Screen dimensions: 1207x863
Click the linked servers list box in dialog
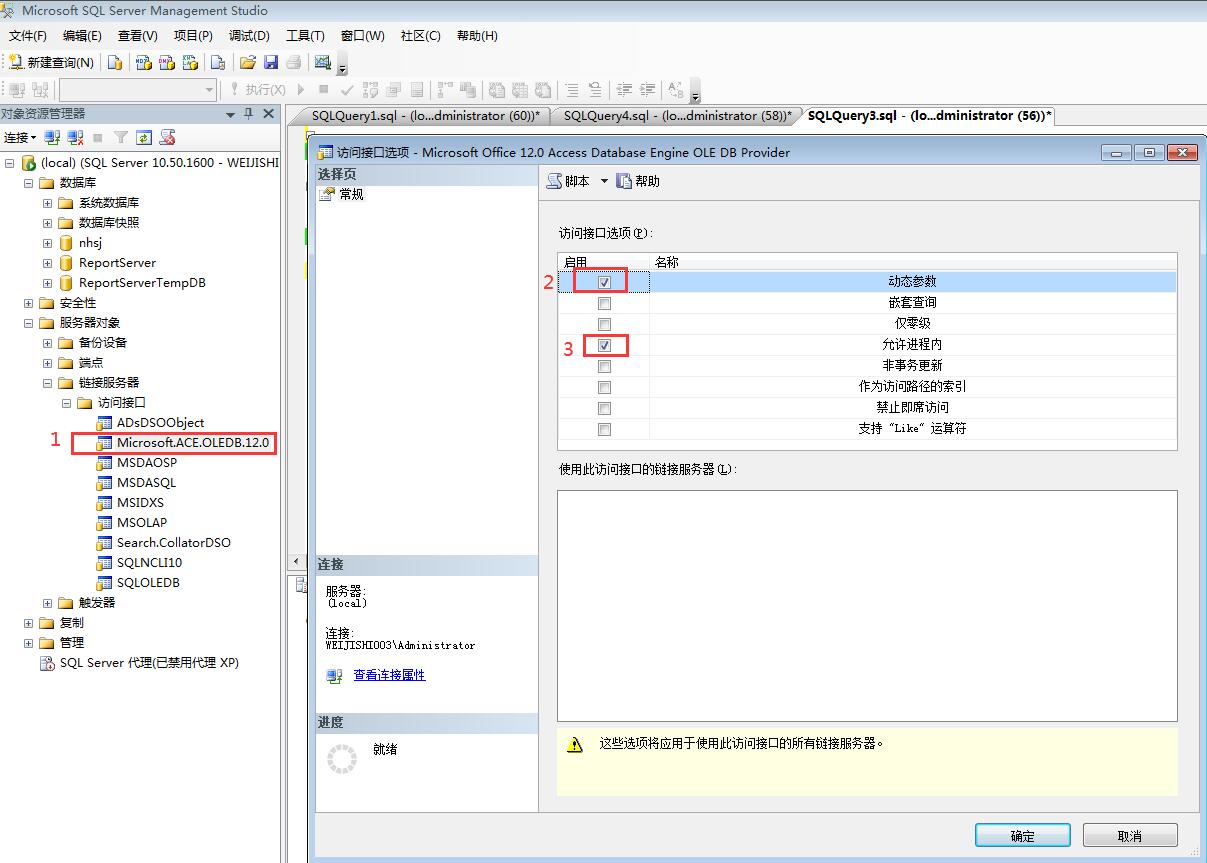click(x=867, y=606)
